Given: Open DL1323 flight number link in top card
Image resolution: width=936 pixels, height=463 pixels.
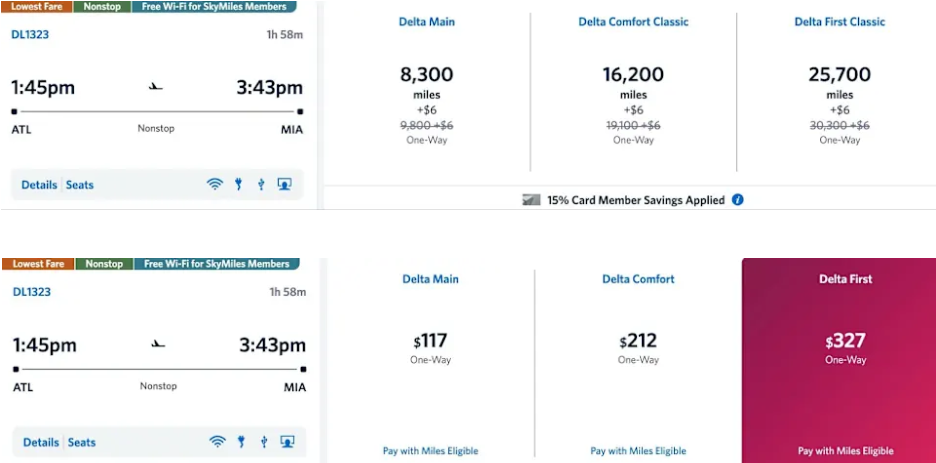Looking at the screenshot, I should 30,35.
